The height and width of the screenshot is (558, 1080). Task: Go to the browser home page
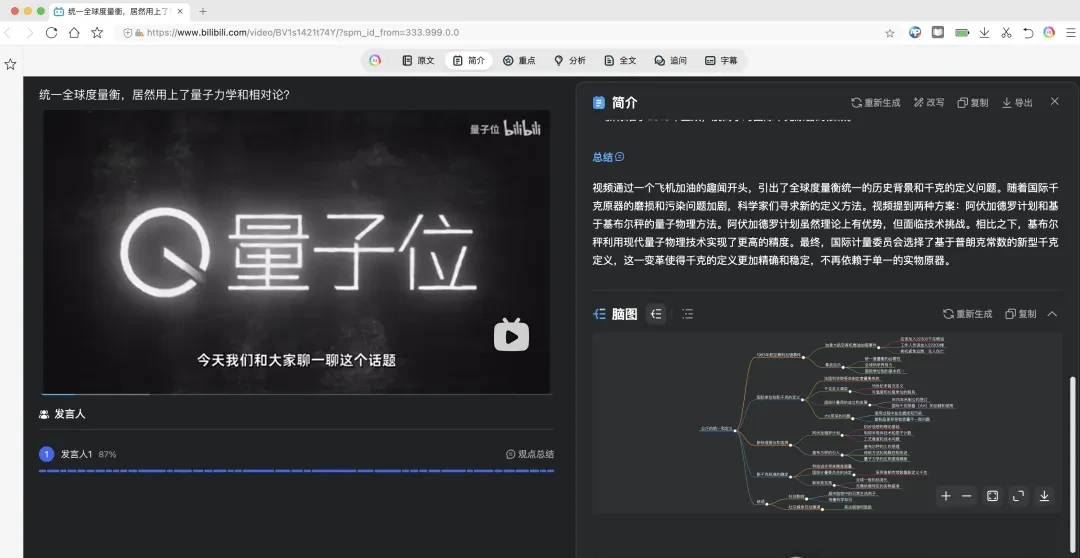74,32
